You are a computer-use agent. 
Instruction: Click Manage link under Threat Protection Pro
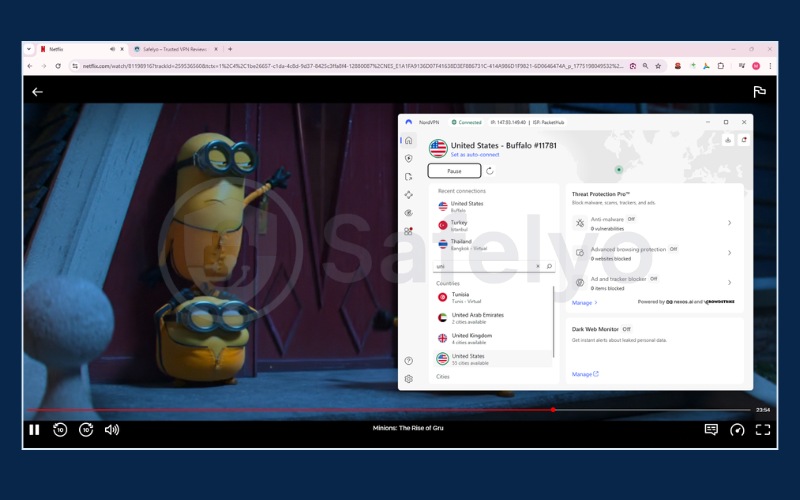pyautogui.click(x=584, y=303)
